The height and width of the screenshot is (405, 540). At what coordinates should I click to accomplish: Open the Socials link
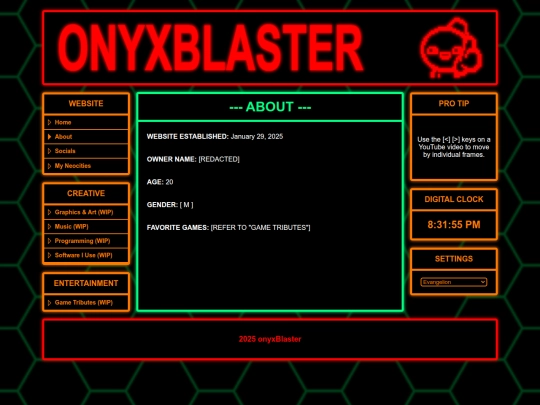(x=65, y=151)
